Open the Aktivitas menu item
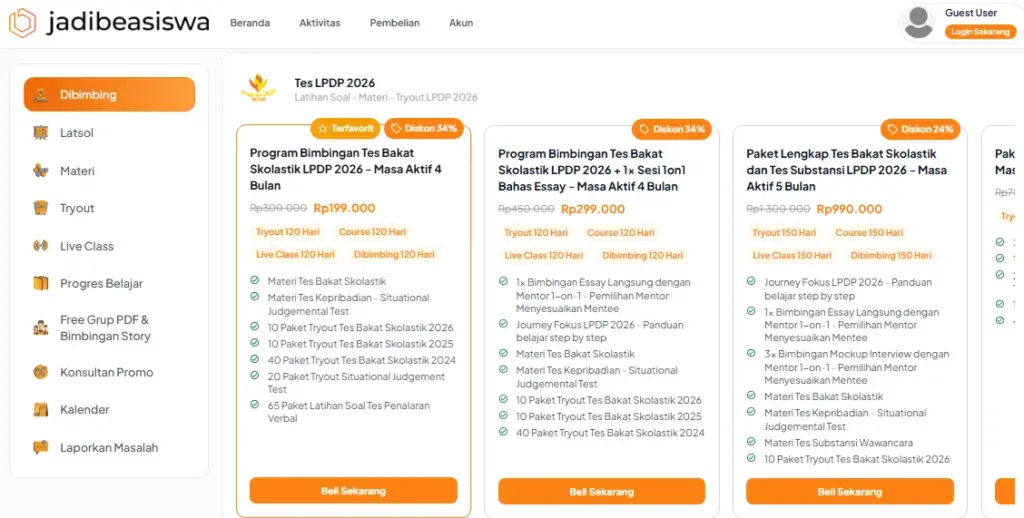Screen dimensions: 1024x518 point(319,23)
